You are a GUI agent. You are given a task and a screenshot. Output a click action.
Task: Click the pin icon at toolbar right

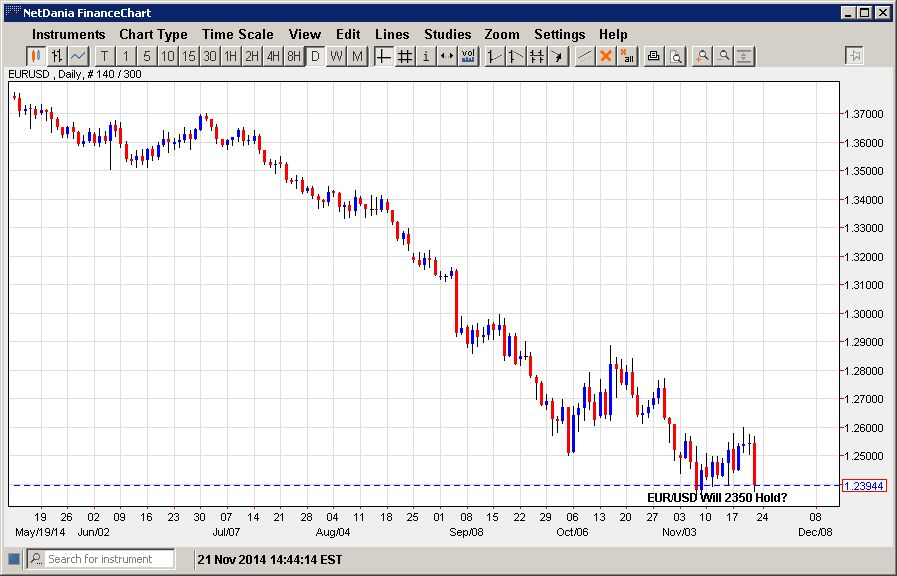pos(854,55)
